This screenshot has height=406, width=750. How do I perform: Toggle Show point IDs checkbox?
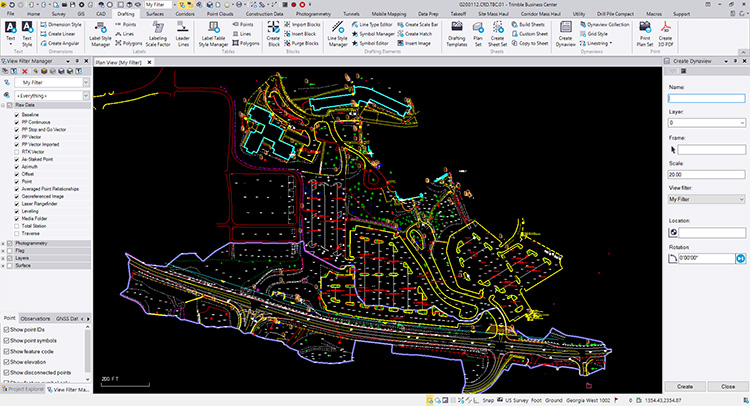click(6, 329)
